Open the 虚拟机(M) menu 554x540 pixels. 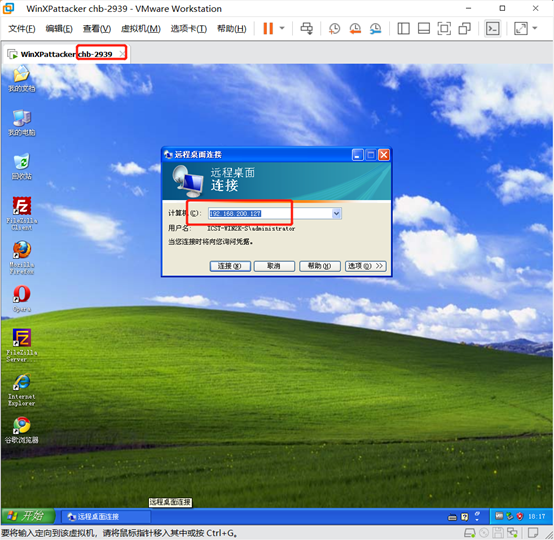click(141, 29)
